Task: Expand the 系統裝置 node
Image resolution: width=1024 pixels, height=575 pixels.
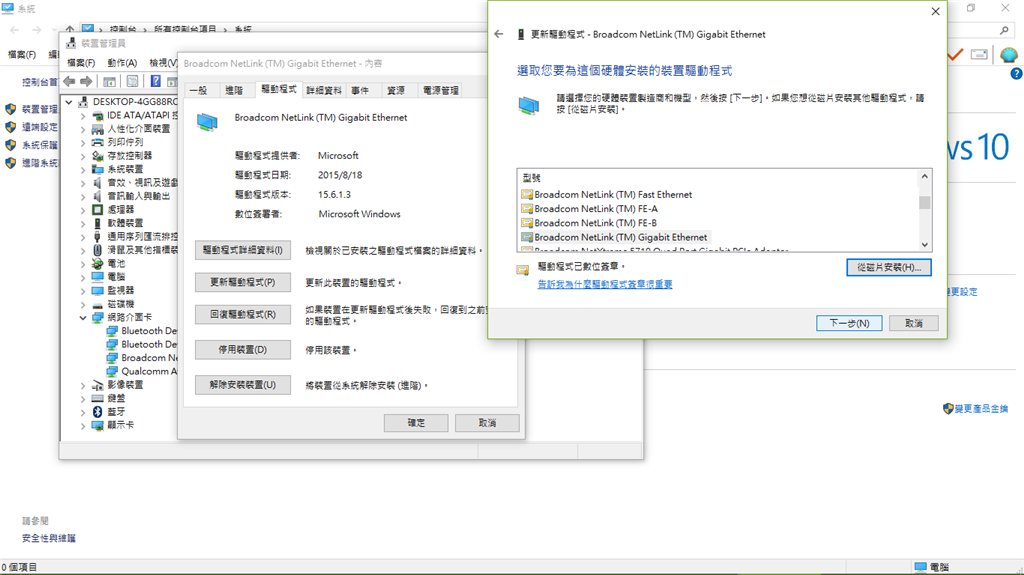Action: click(x=83, y=169)
